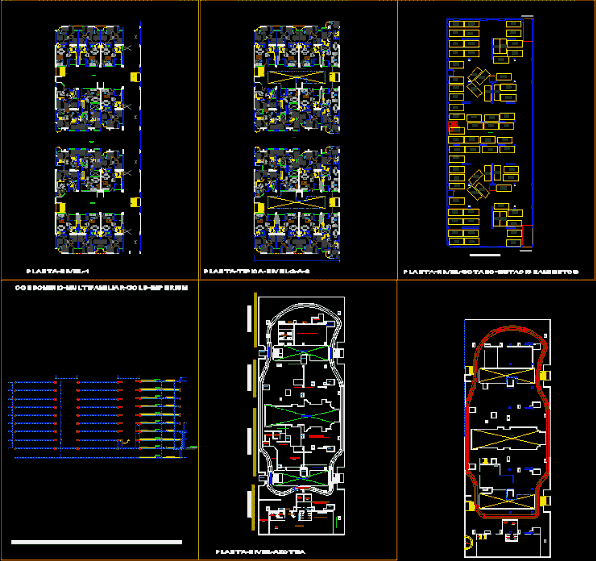Click the Planta Nivel Azotea caption
596x561 pixels.
(260, 552)
